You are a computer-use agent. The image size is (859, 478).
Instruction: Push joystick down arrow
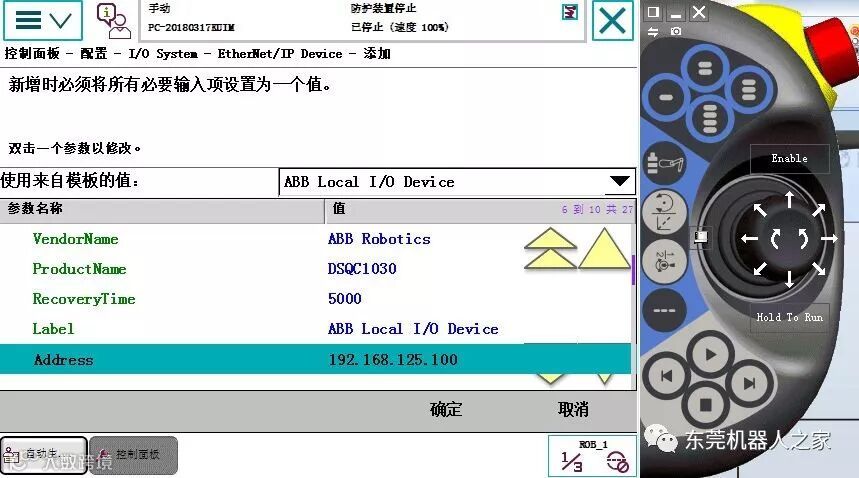[789, 279]
